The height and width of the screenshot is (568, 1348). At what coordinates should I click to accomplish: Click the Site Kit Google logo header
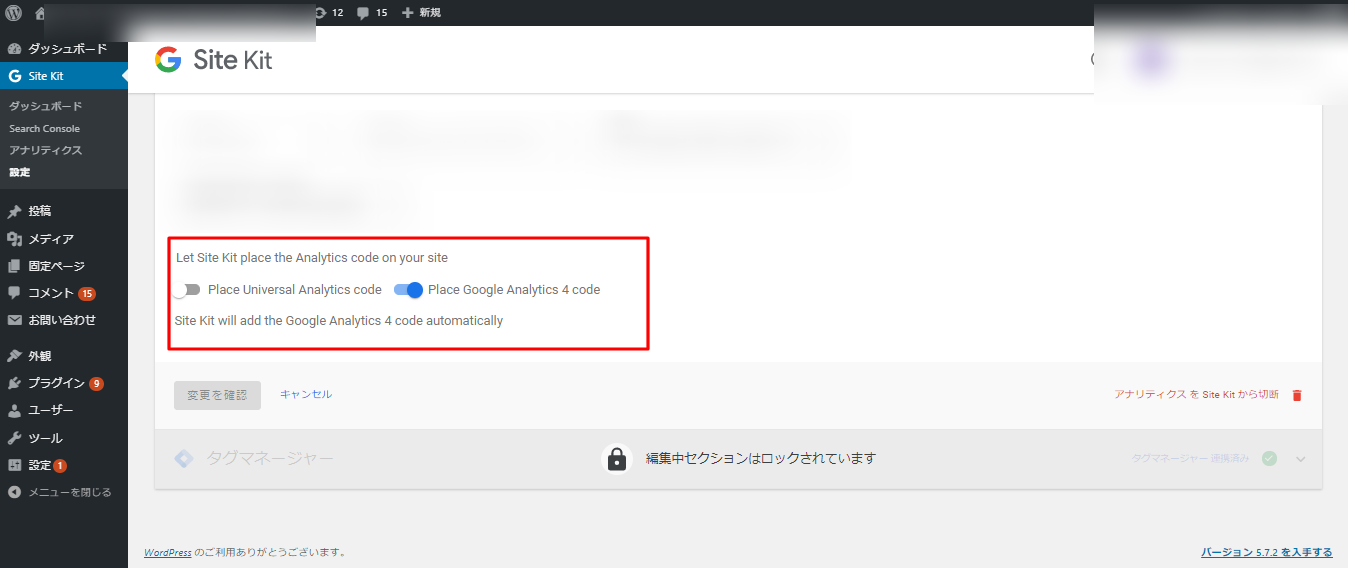(x=213, y=60)
